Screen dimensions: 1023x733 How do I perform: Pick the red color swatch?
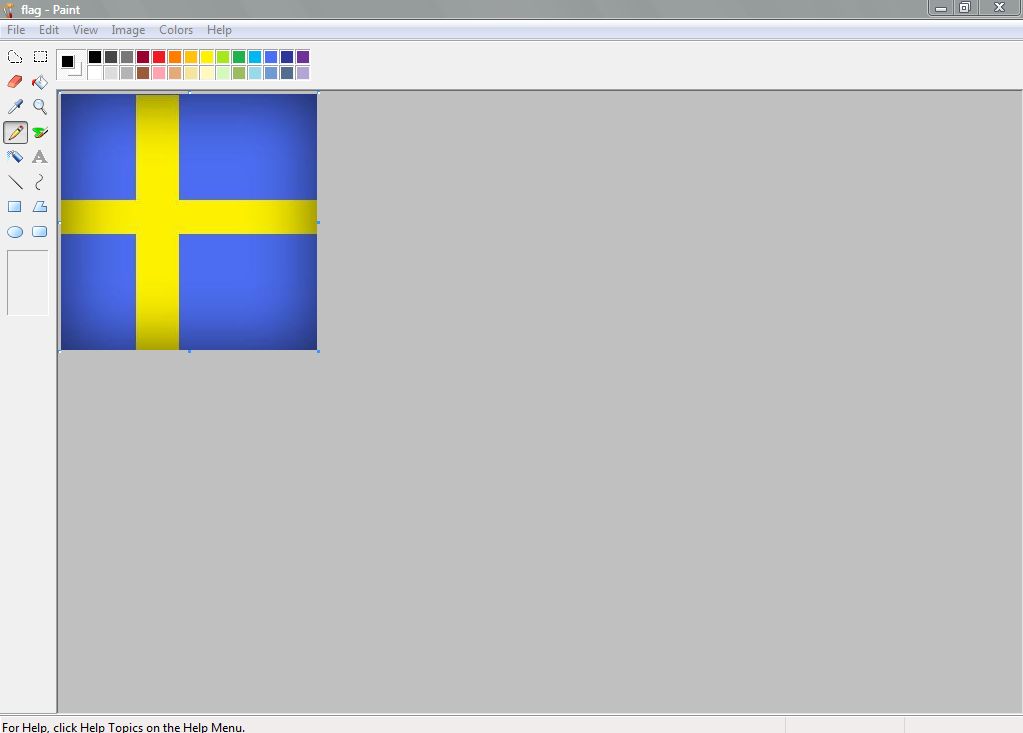coord(159,57)
